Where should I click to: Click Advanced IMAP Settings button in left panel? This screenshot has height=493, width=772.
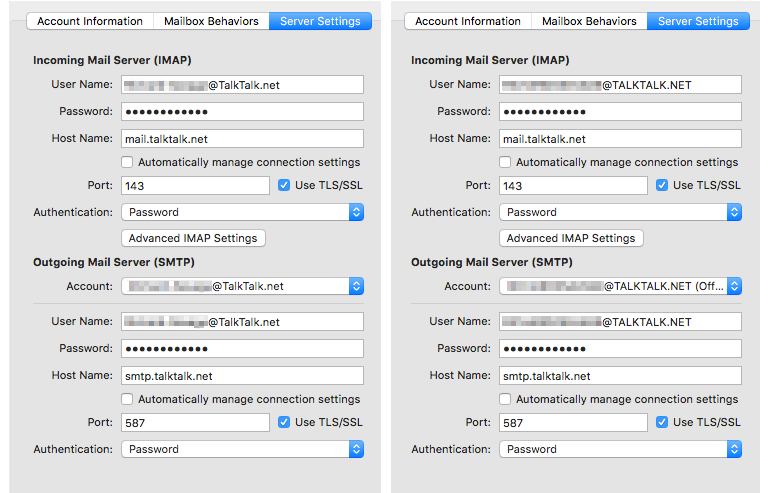[x=193, y=238]
